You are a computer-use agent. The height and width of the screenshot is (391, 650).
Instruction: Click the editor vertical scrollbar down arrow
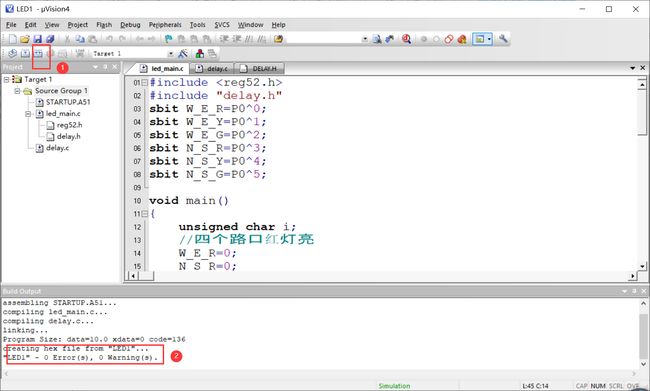642,266
